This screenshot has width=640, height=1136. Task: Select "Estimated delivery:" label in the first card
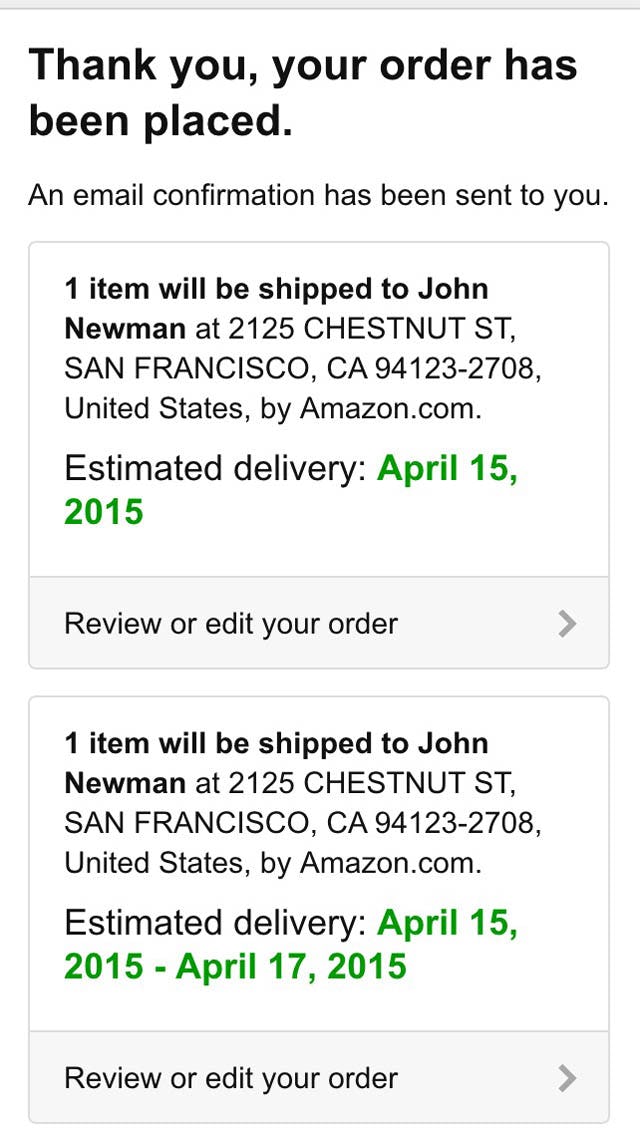click(x=215, y=469)
